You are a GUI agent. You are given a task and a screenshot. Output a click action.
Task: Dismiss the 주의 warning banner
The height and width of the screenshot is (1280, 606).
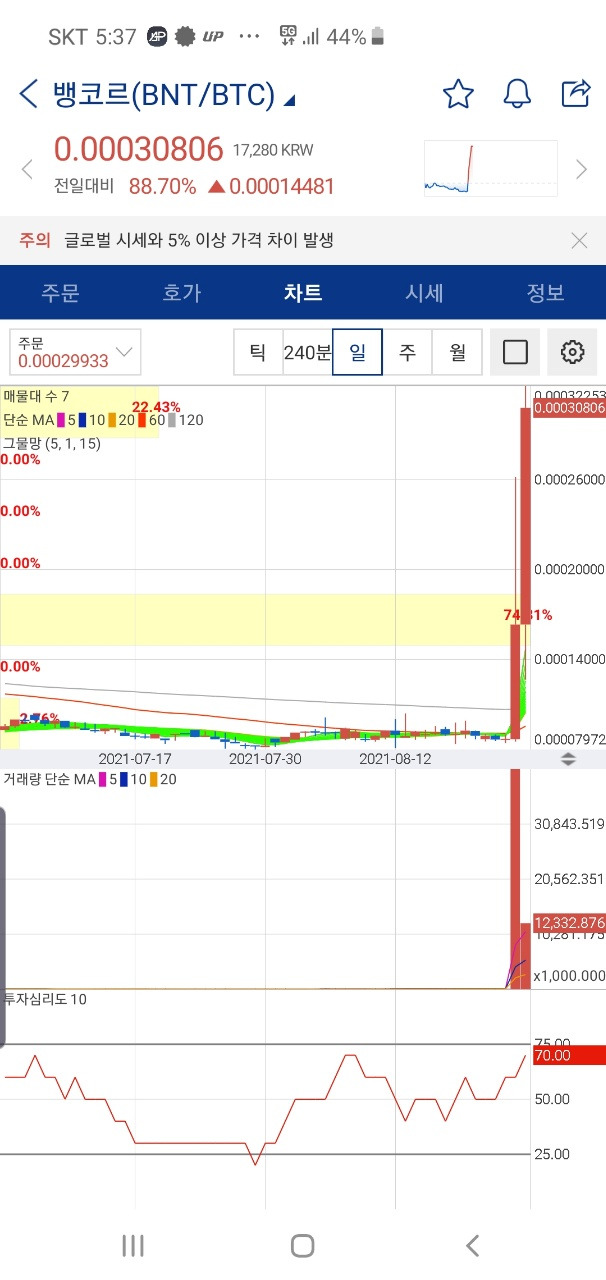(579, 240)
